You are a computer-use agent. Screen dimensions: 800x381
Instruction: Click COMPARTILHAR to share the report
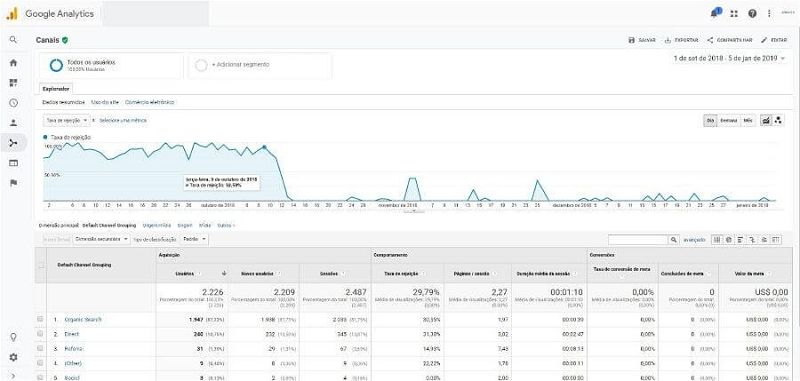[x=730, y=40]
